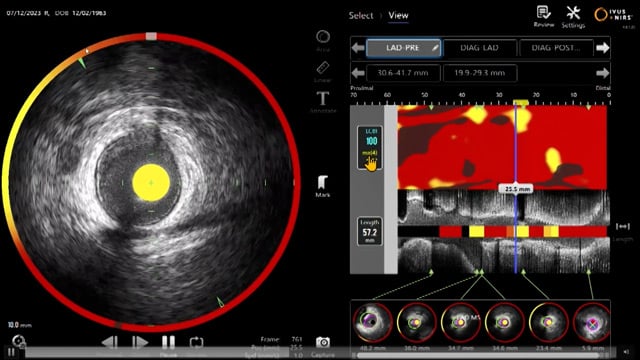
Task: Click the 25.5 mm position cursor label
Action: tap(516, 189)
